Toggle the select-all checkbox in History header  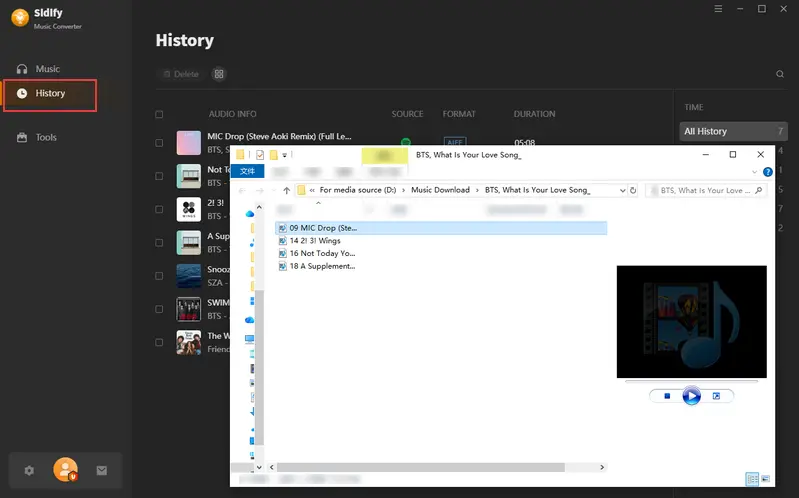(x=159, y=114)
